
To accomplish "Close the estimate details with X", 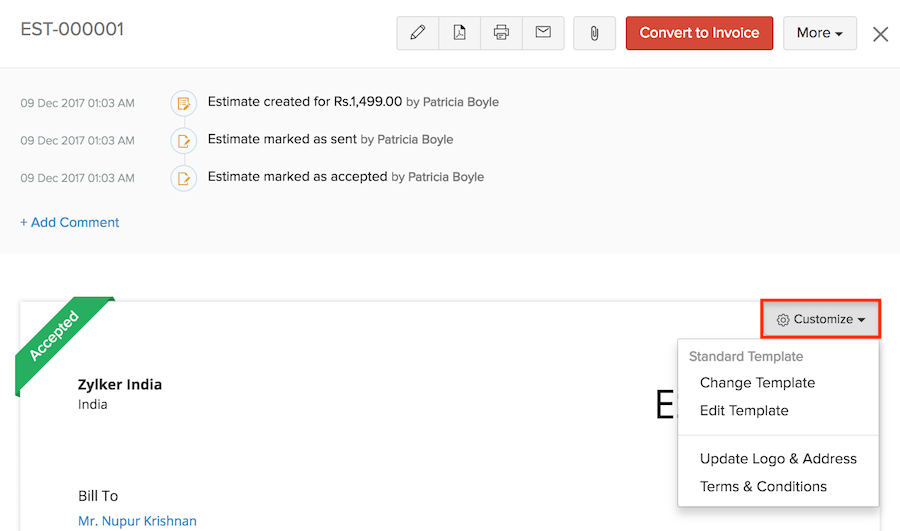I will (x=880, y=34).
